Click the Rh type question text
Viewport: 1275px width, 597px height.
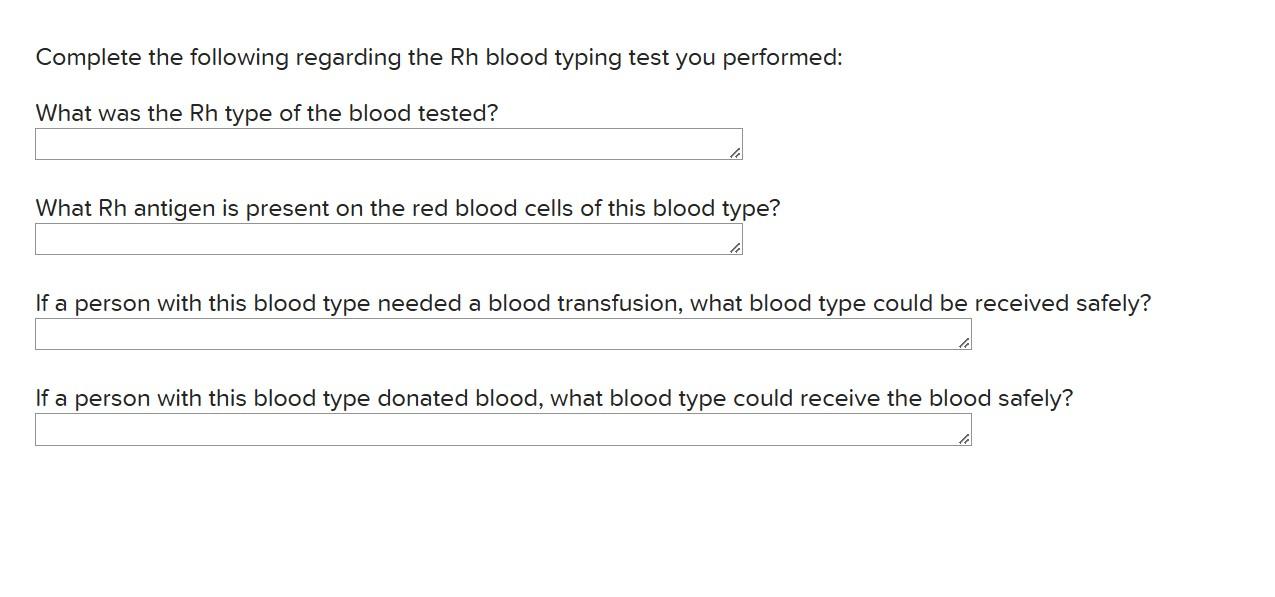pos(266,113)
